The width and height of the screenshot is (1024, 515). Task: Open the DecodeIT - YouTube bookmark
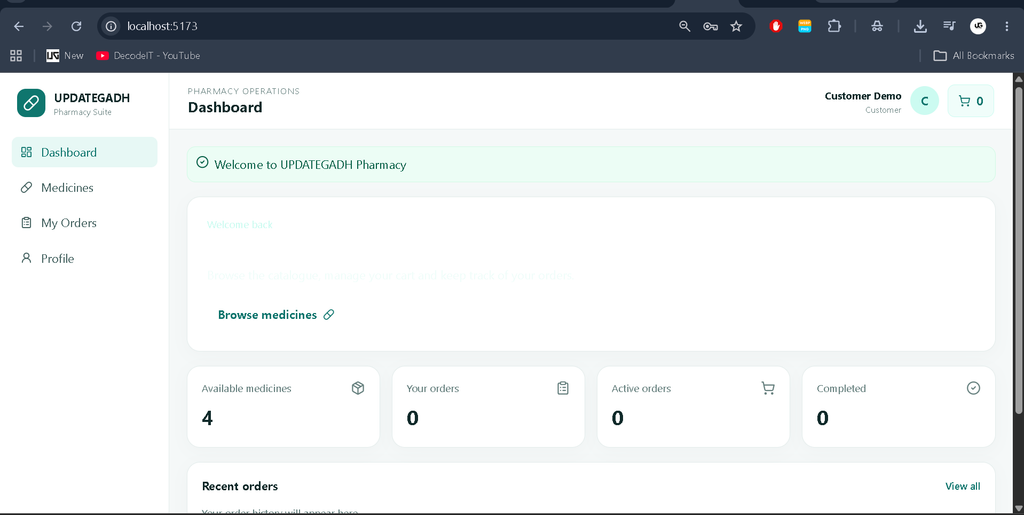point(148,55)
